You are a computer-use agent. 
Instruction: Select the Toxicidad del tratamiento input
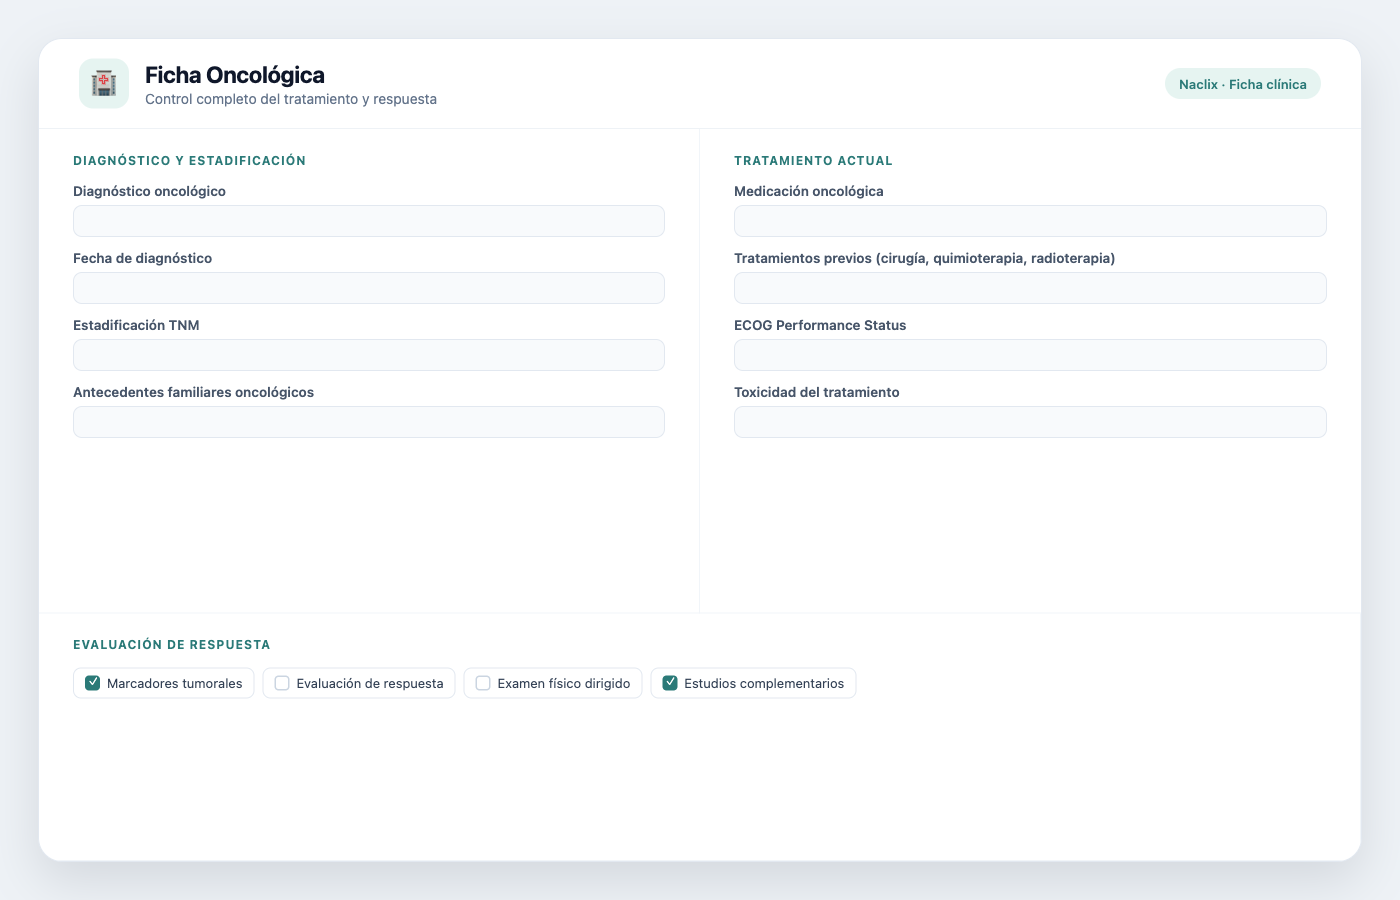coord(1030,422)
